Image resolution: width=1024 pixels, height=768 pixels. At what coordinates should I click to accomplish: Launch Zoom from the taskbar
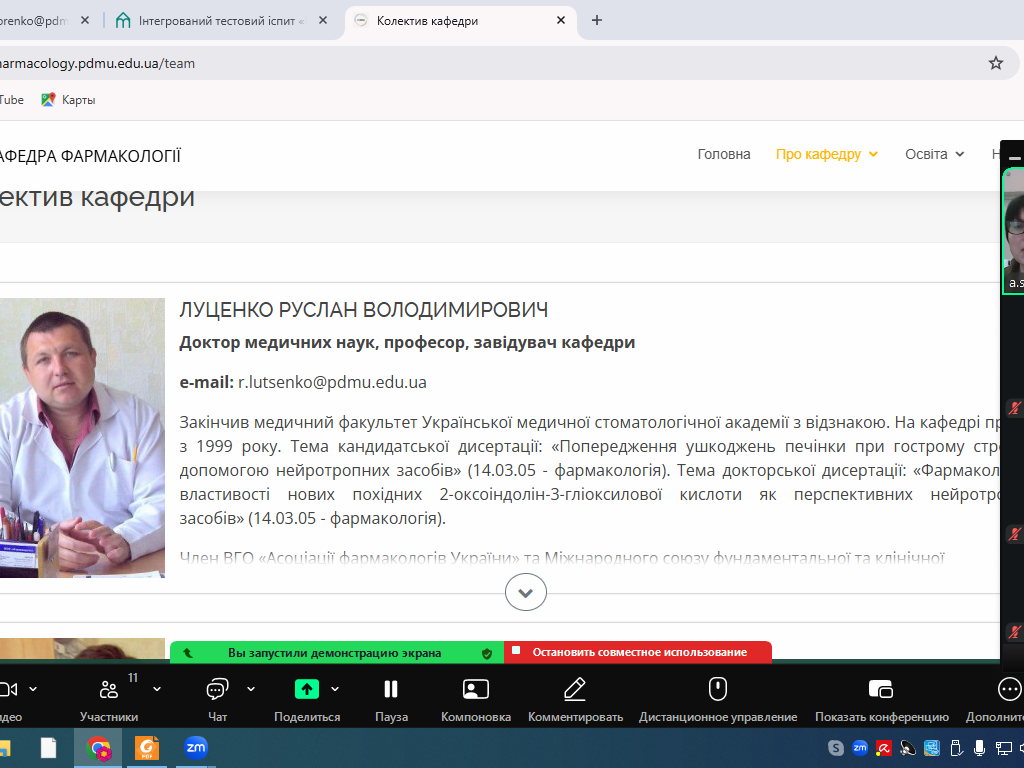click(x=197, y=747)
